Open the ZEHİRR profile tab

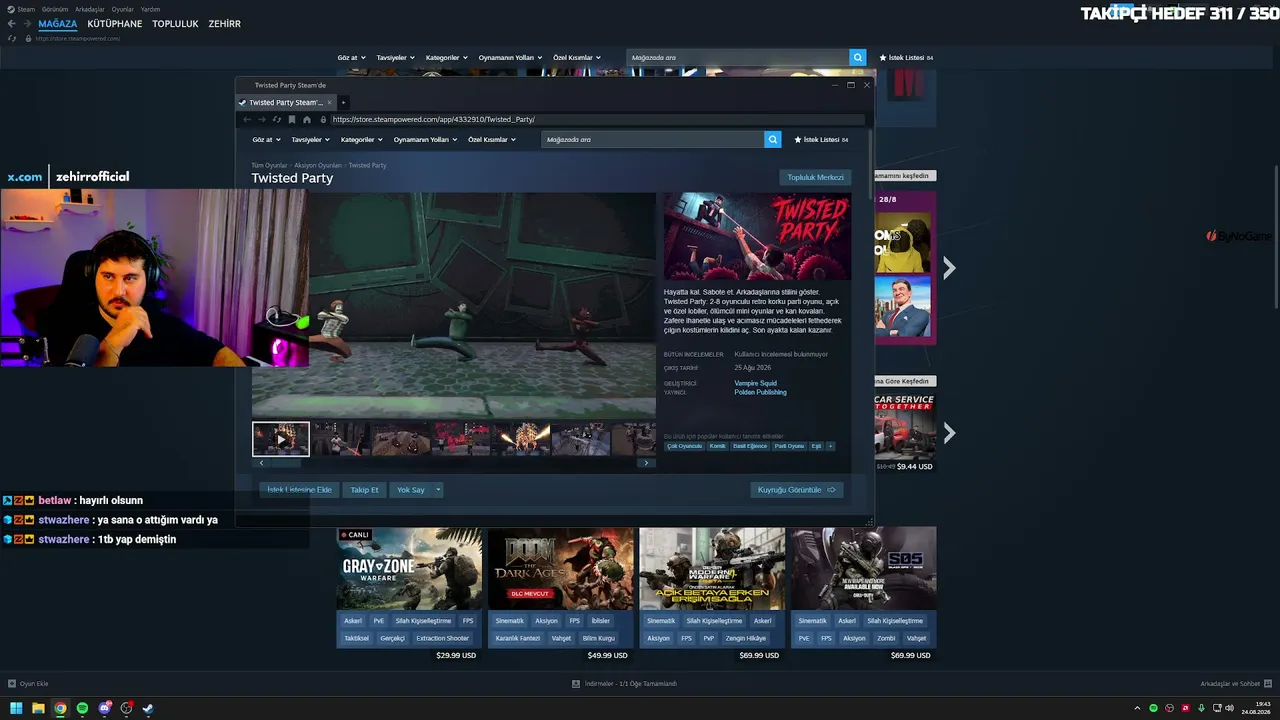[224, 24]
